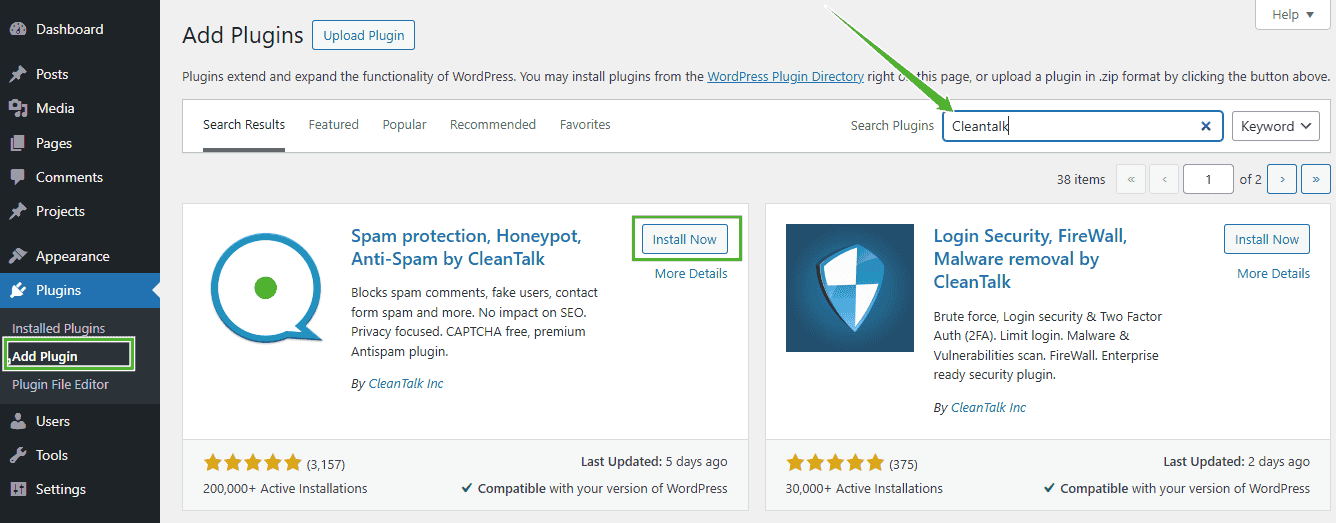Screen dimensions: 1336x523
Task: Click CleanTalk Inc author under Anti-Spam plugin
Action: pos(406,383)
